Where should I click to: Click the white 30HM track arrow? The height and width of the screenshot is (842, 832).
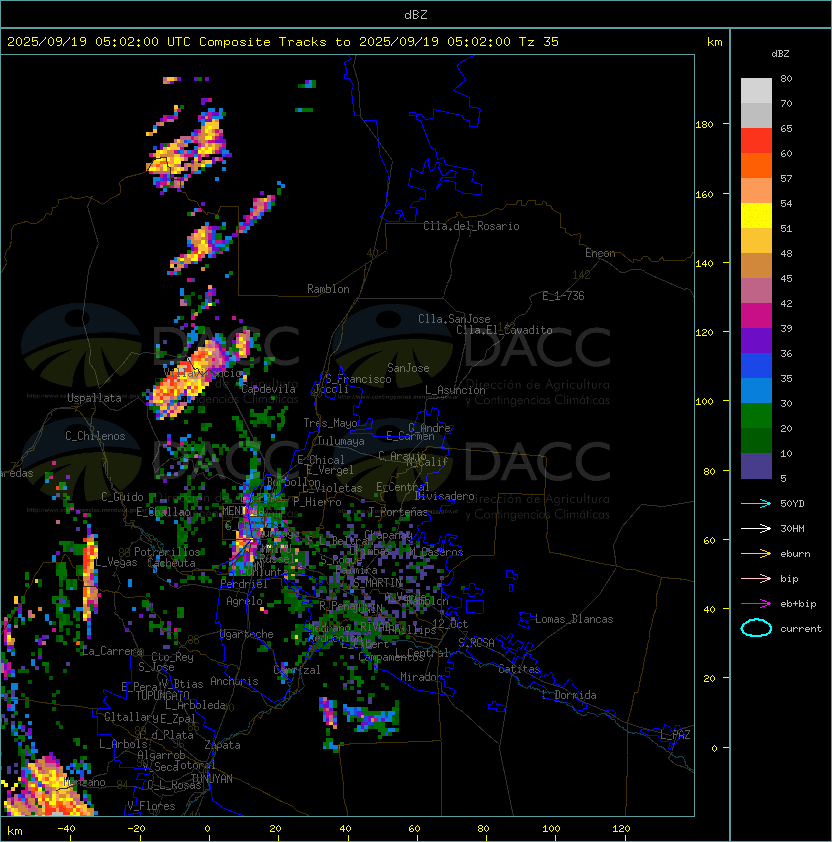coord(756,528)
